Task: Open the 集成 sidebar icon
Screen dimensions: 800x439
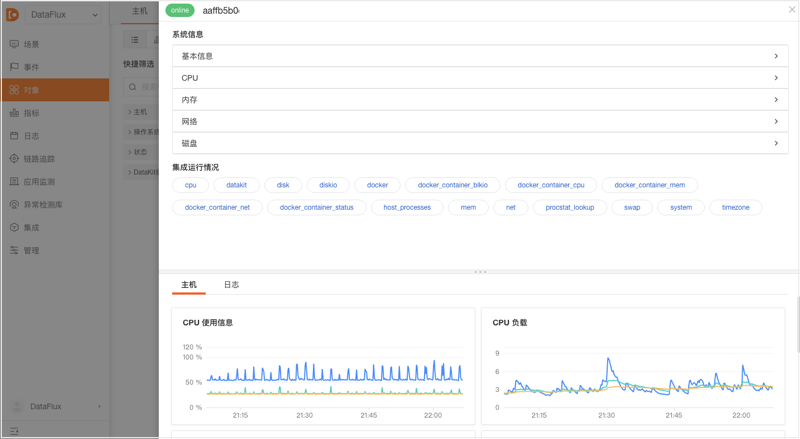Action: pos(14,228)
